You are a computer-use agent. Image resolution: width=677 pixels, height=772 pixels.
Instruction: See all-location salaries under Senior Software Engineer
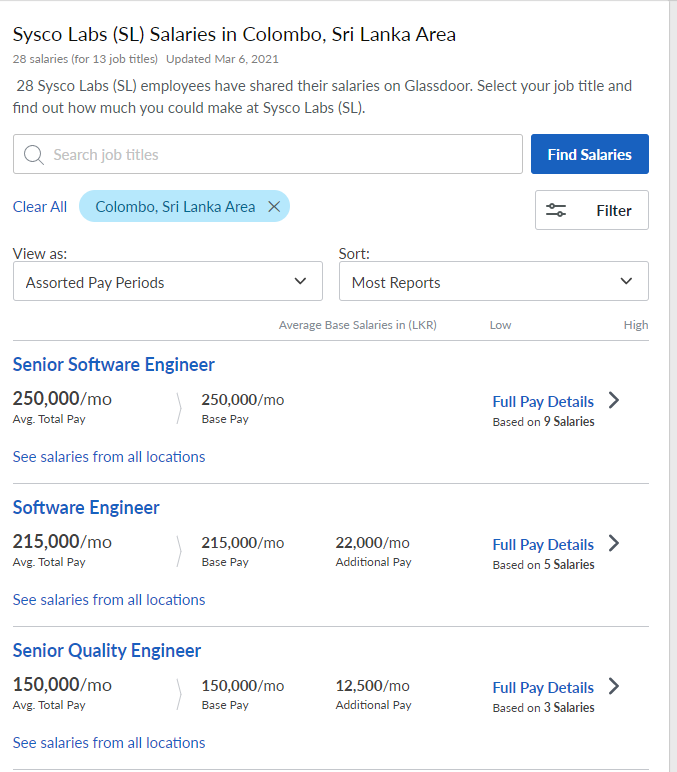click(x=109, y=457)
